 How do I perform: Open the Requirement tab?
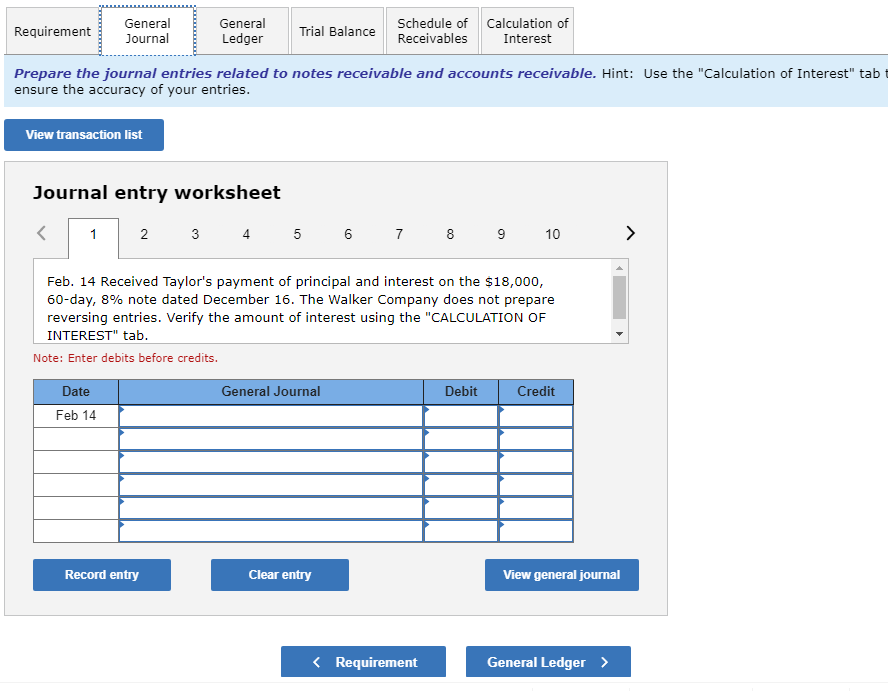pyautogui.click(x=52, y=31)
